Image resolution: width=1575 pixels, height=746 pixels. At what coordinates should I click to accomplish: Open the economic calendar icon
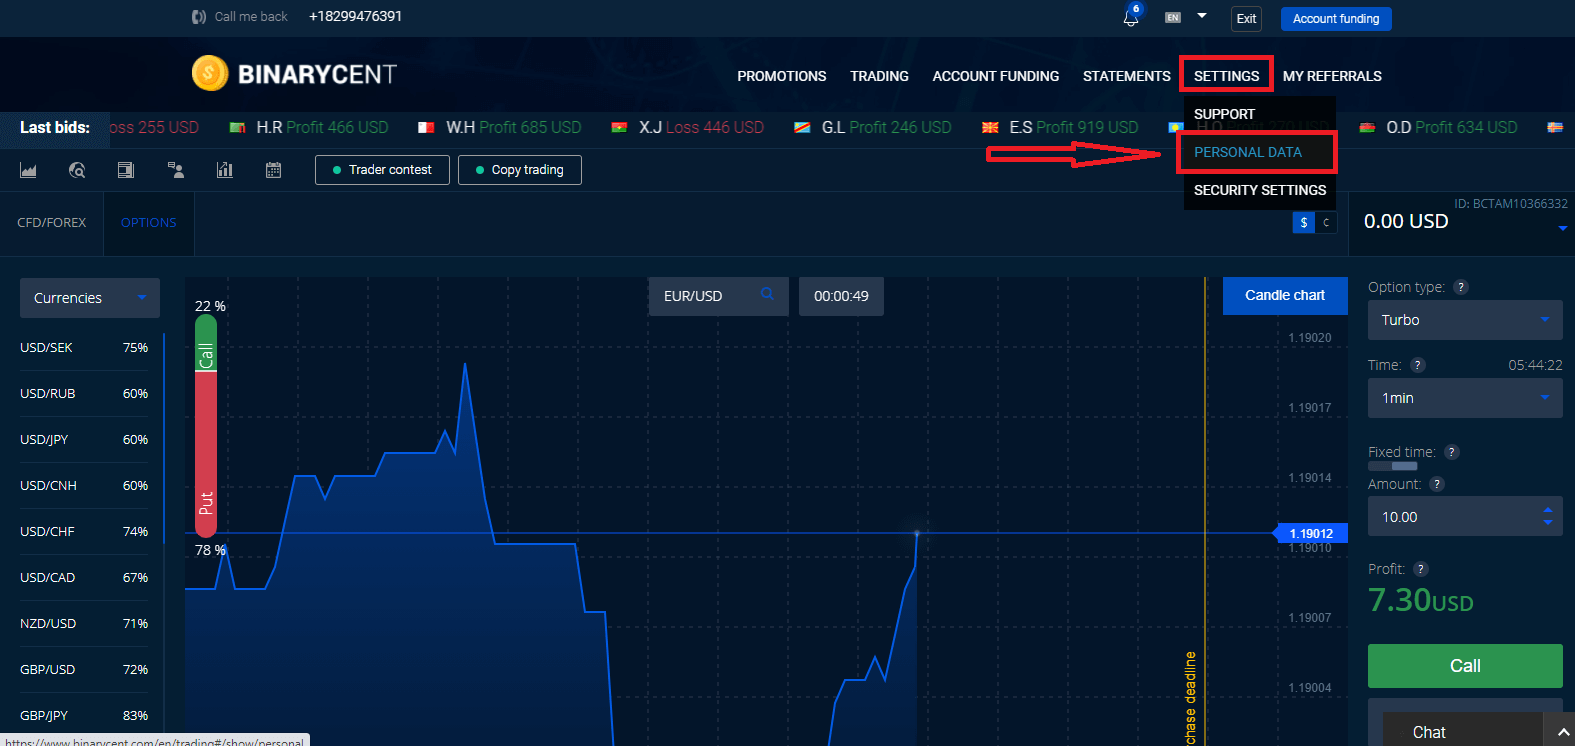(273, 170)
